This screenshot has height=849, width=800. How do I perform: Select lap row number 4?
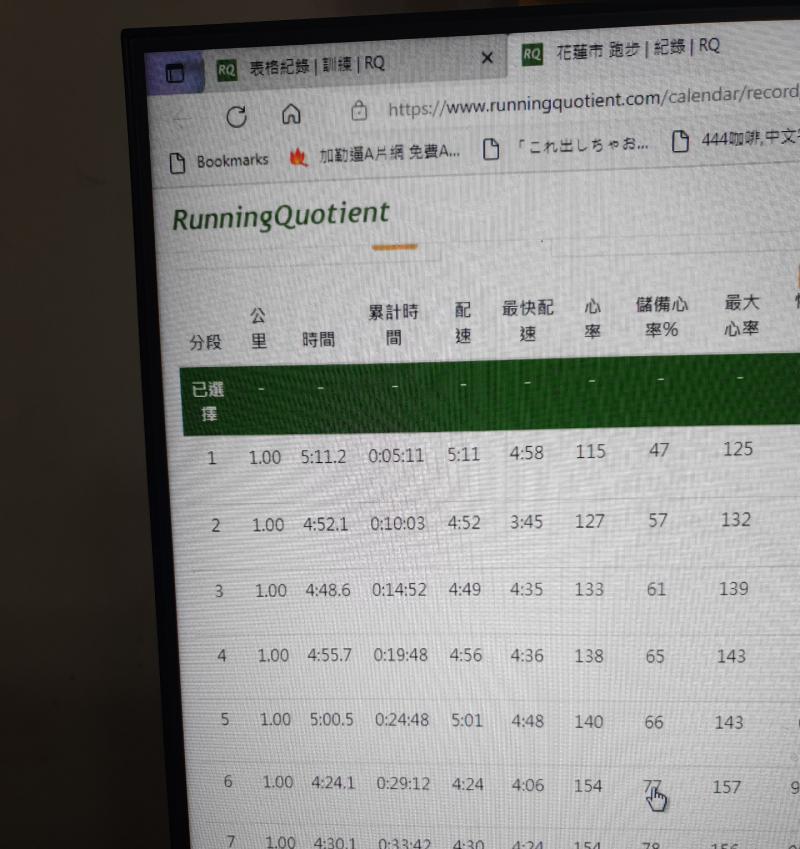click(x=221, y=656)
